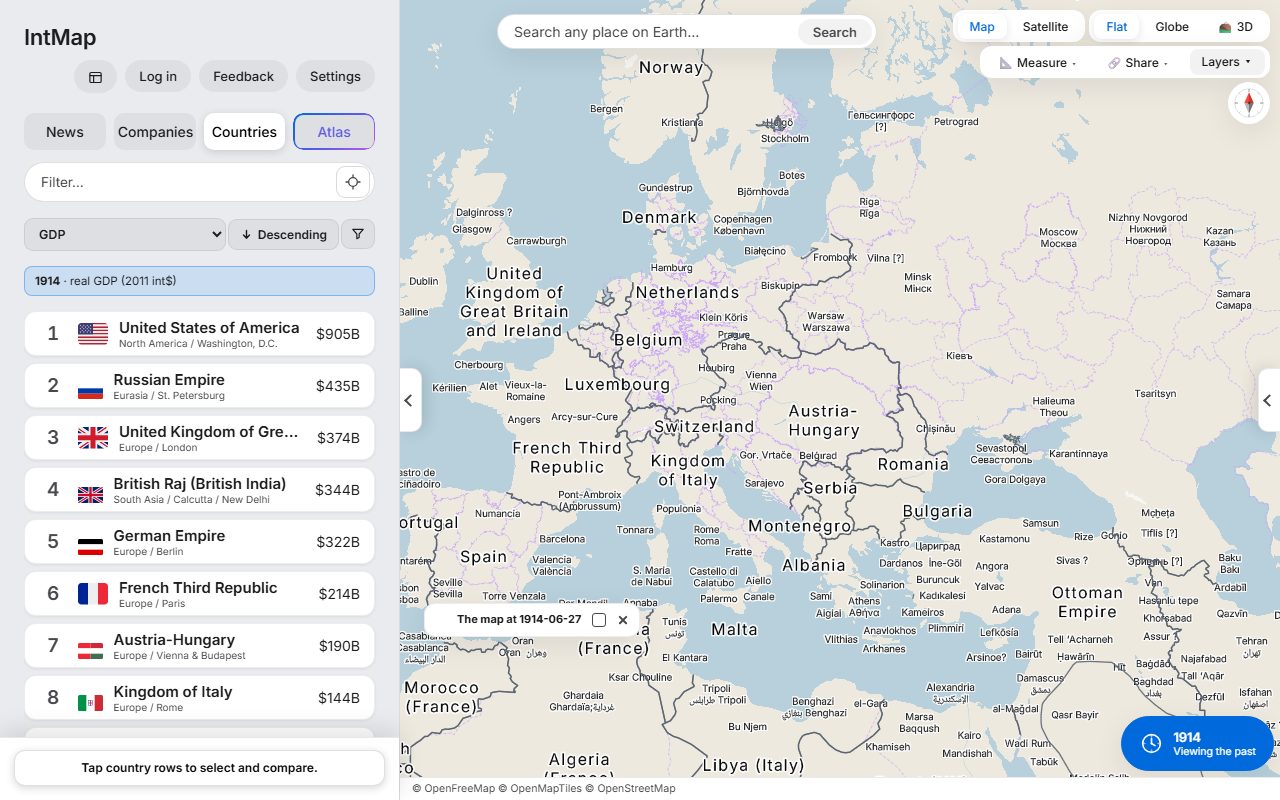
Task: Click the United States flag icon
Action: (x=93, y=334)
